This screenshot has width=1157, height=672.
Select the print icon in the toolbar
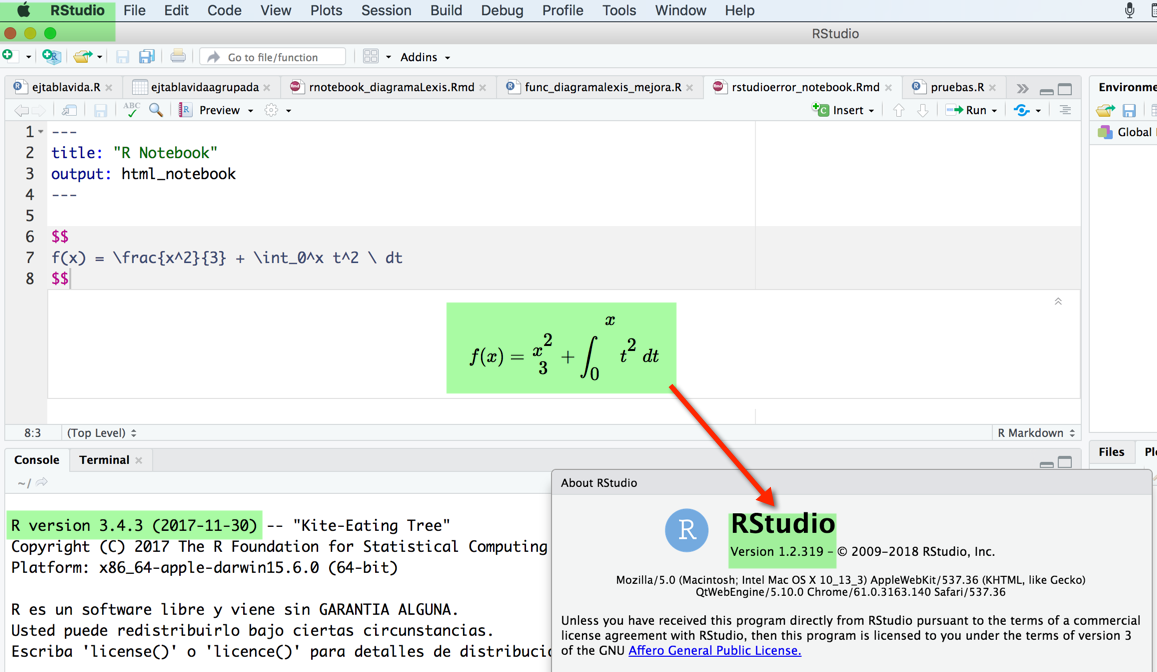click(x=177, y=56)
